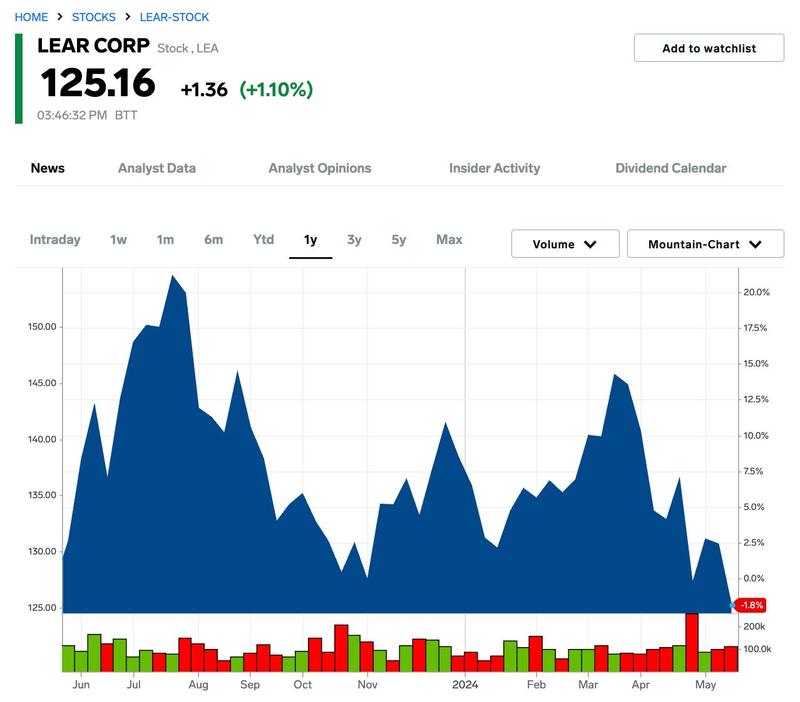The height and width of the screenshot is (702, 800).
Task: Click the 200k volume axis label
Action: point(754,626)
